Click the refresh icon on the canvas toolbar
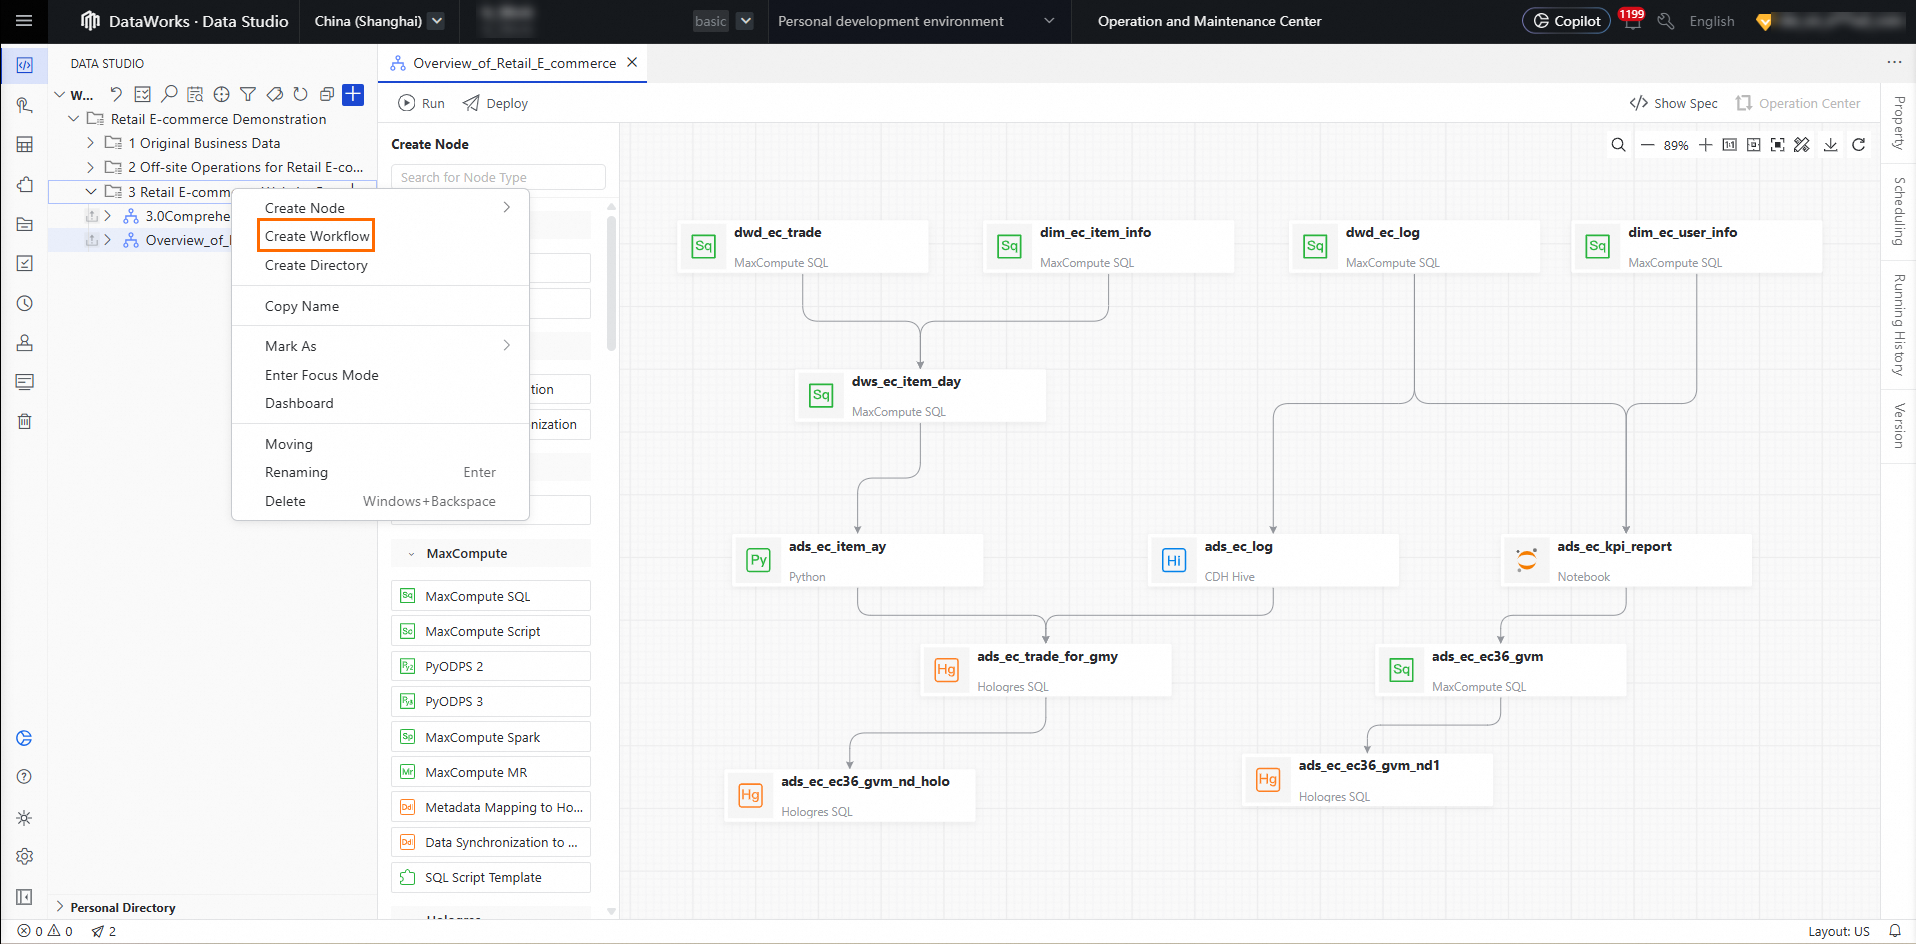 tap(1858, 144)
